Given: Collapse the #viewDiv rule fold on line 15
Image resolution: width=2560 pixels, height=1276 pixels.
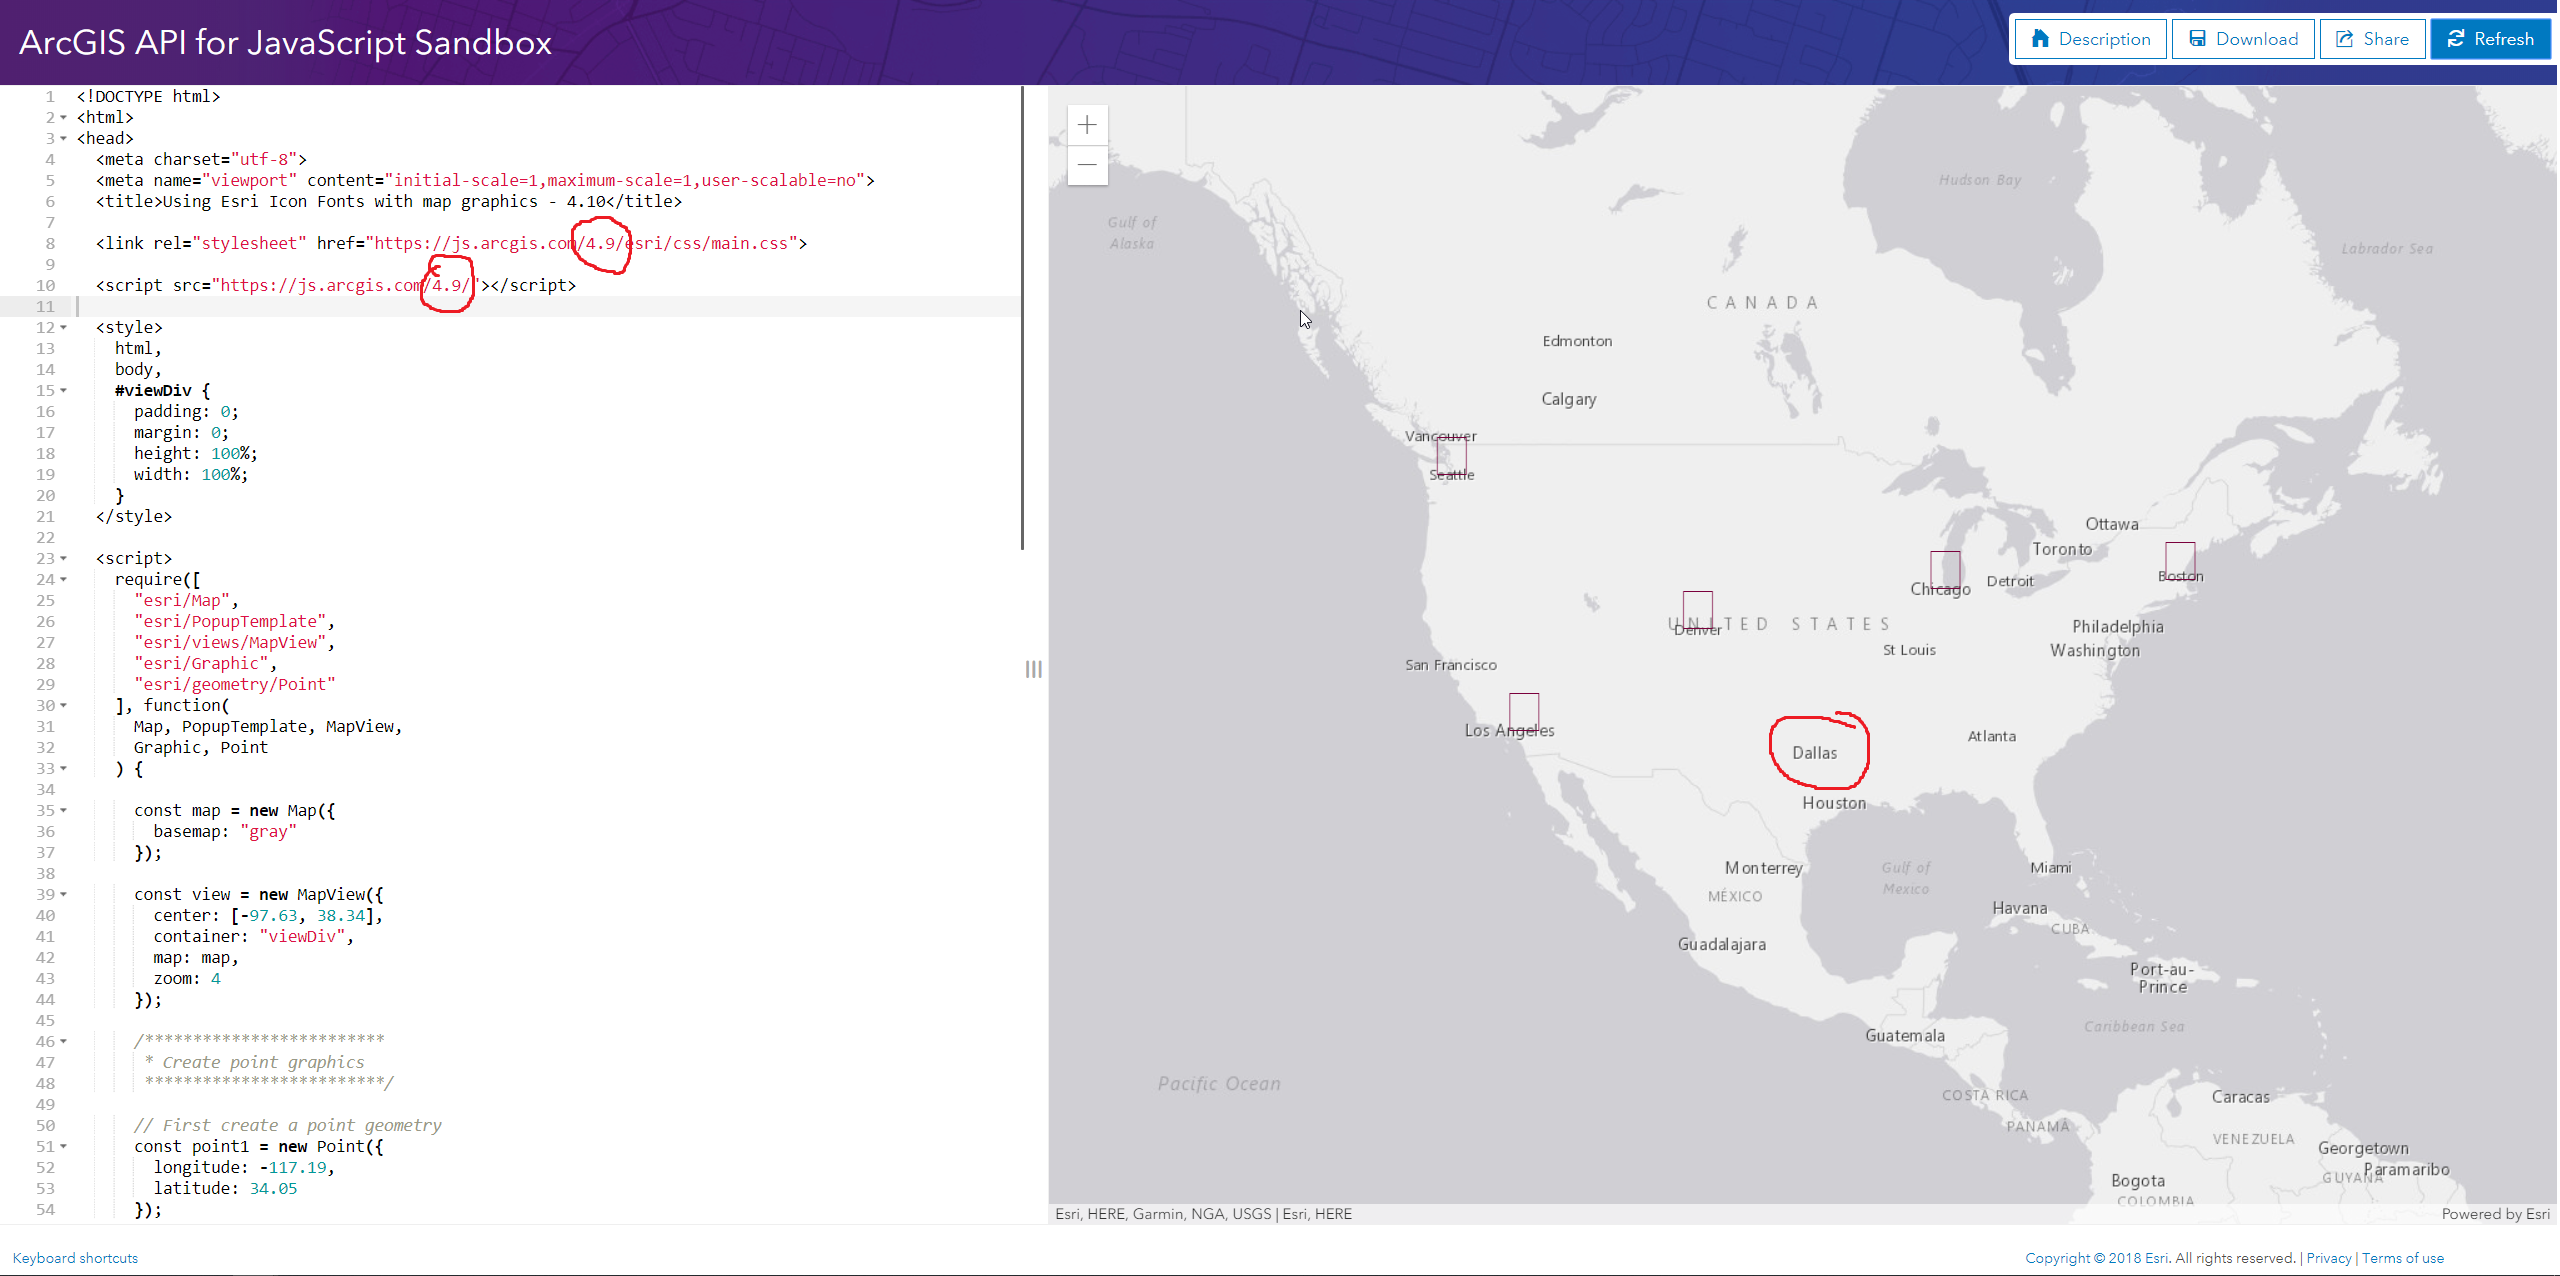Looking at the screenshot, I should [63, 391].
